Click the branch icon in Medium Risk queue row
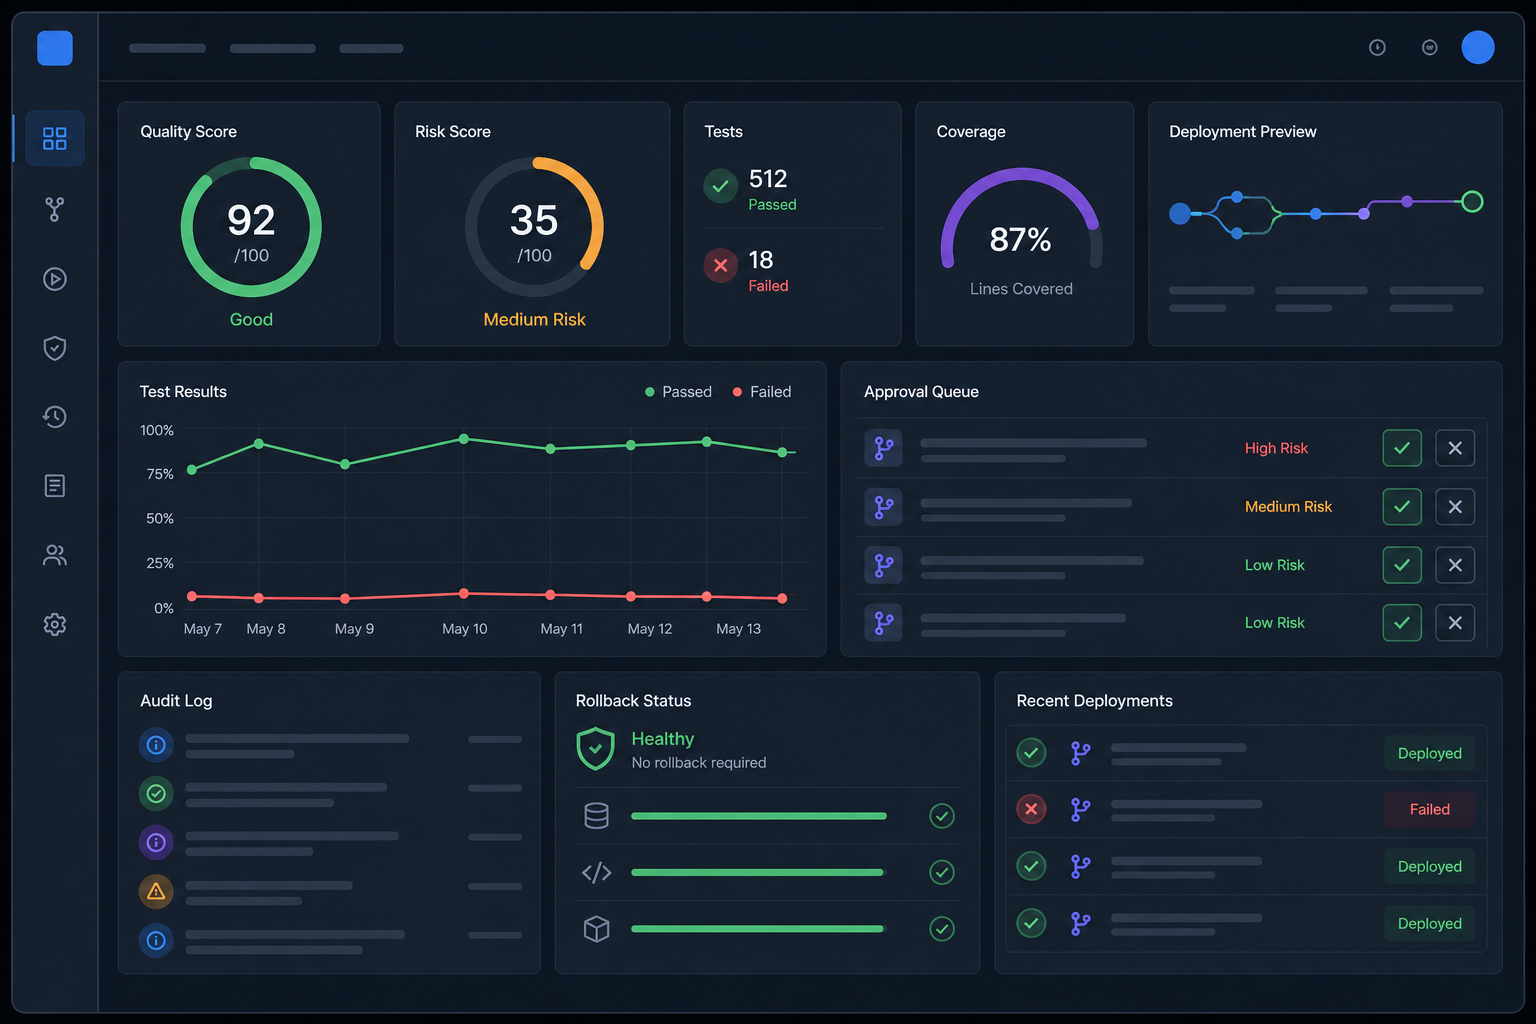 pos(884,507)
